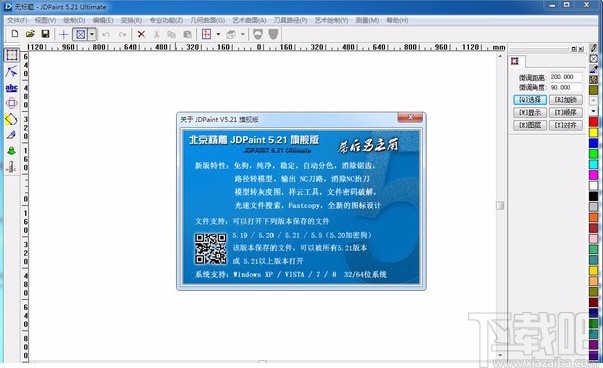Image resolution: width=603 pixels, height=368 pixels.
Task: Open the 测量(M) menu
Action: pos(367,20)
